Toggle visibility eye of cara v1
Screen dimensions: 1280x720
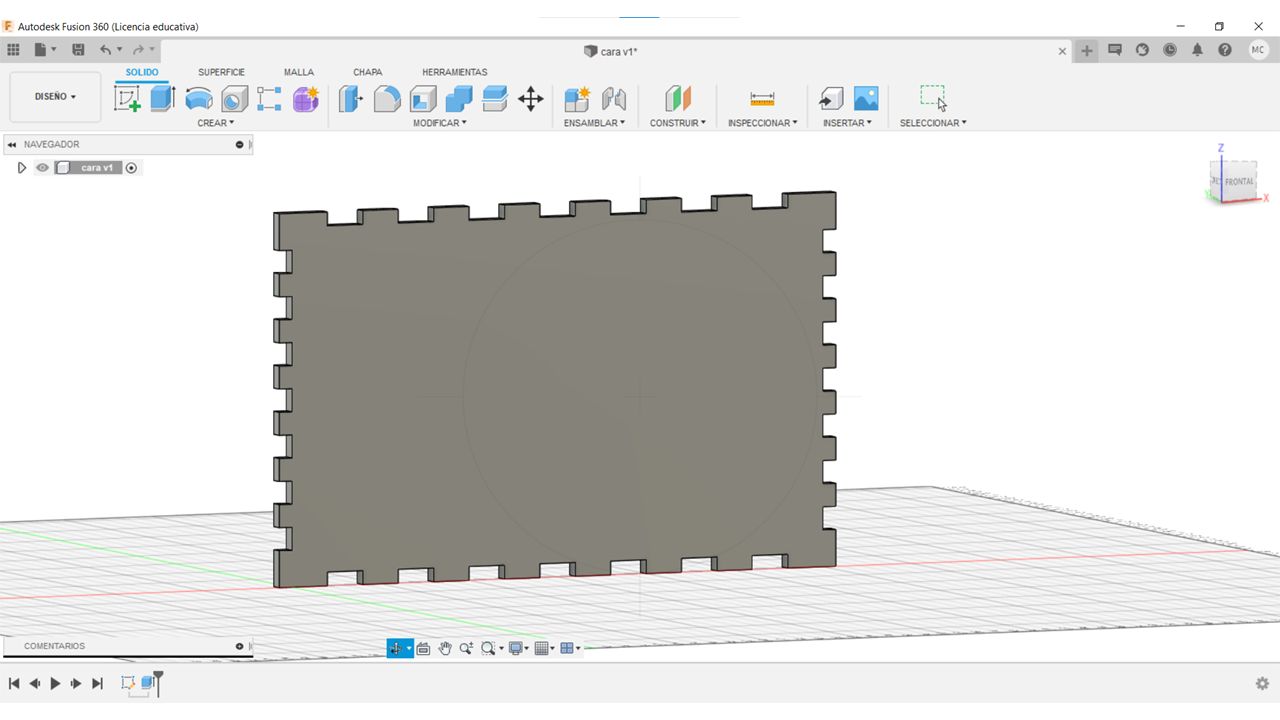pos(42,168)
